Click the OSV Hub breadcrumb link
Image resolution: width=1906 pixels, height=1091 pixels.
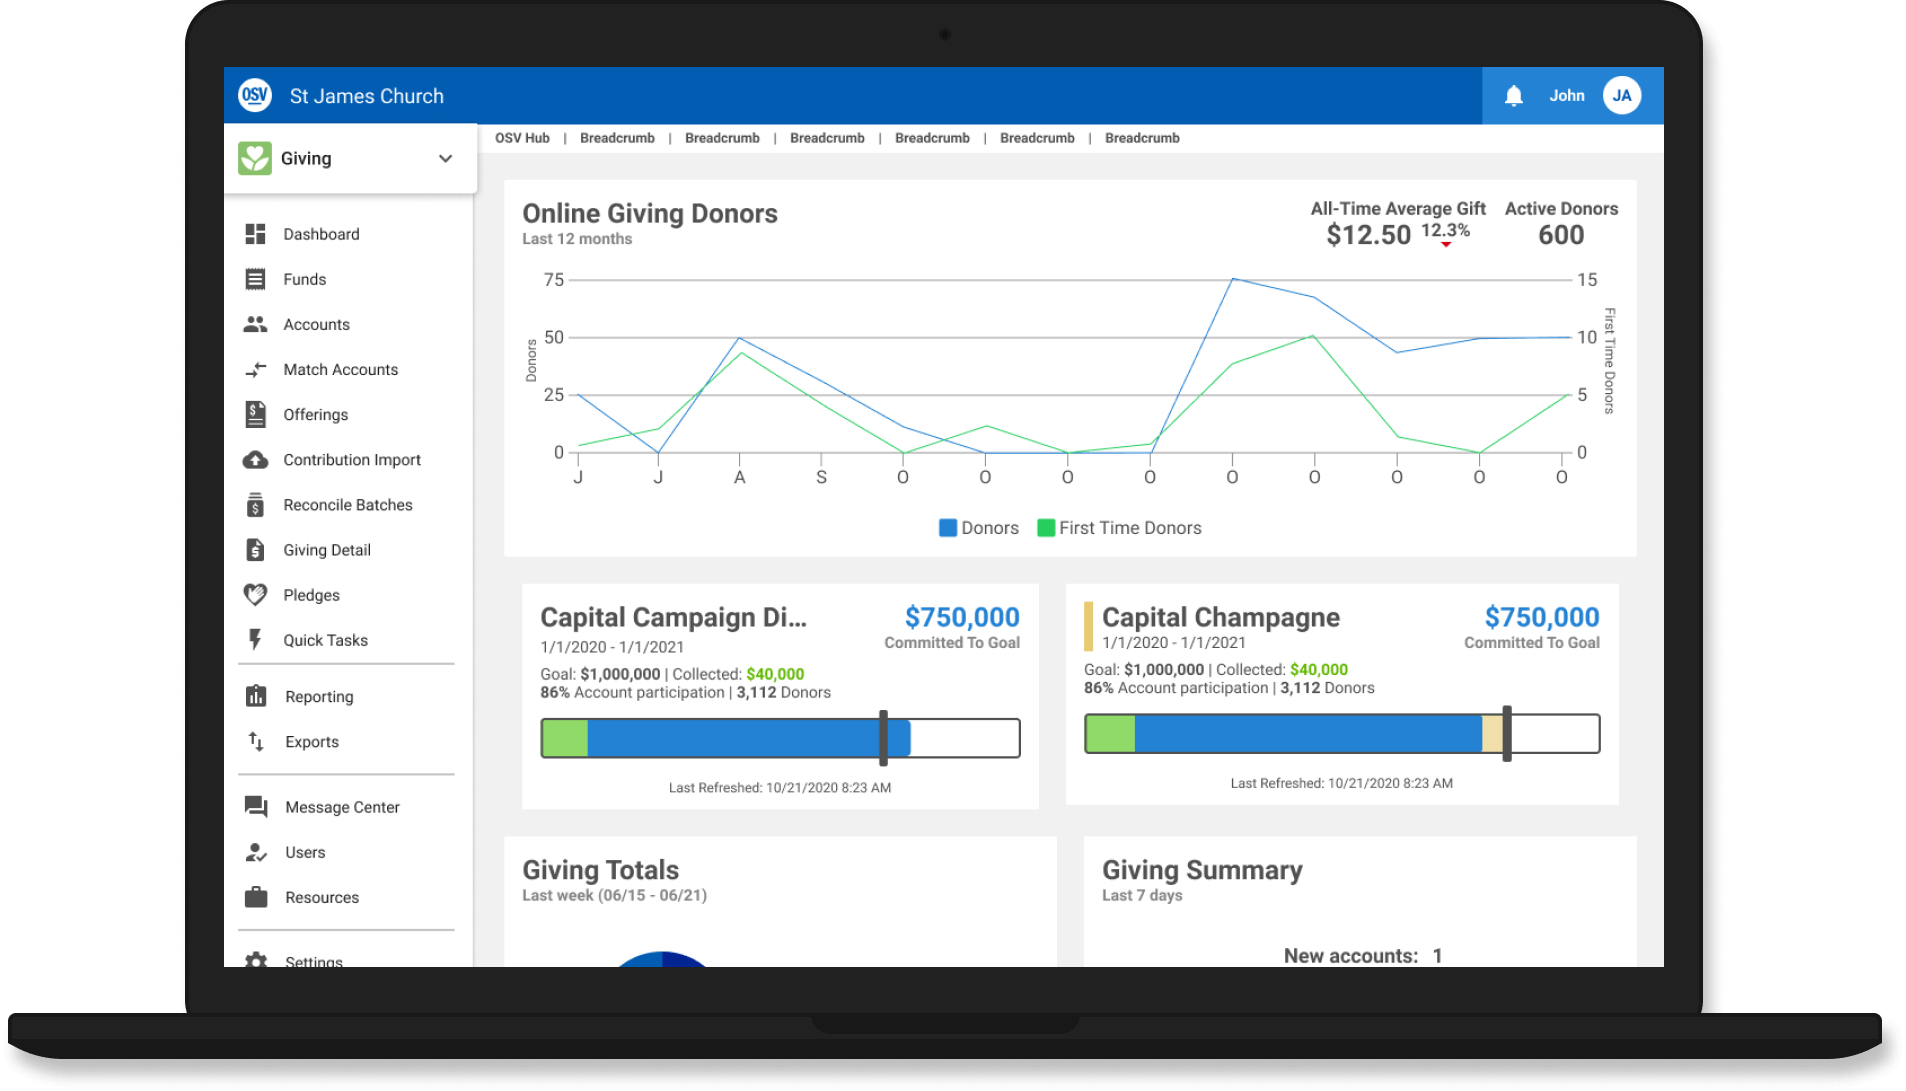coord(522,138)
